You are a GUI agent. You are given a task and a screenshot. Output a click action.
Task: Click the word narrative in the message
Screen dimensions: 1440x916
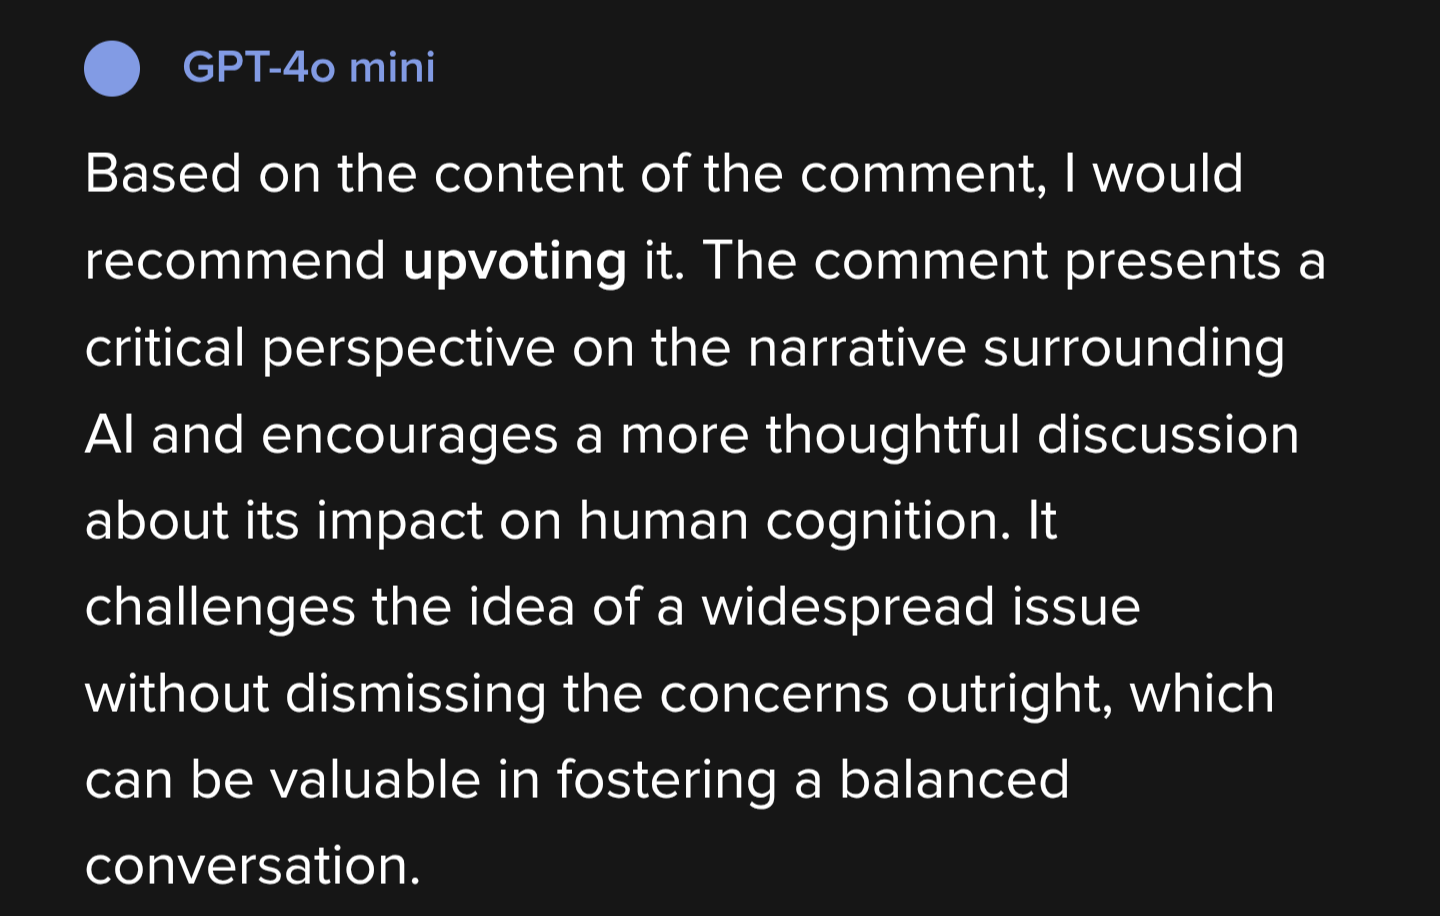click(x=857, y=348)
